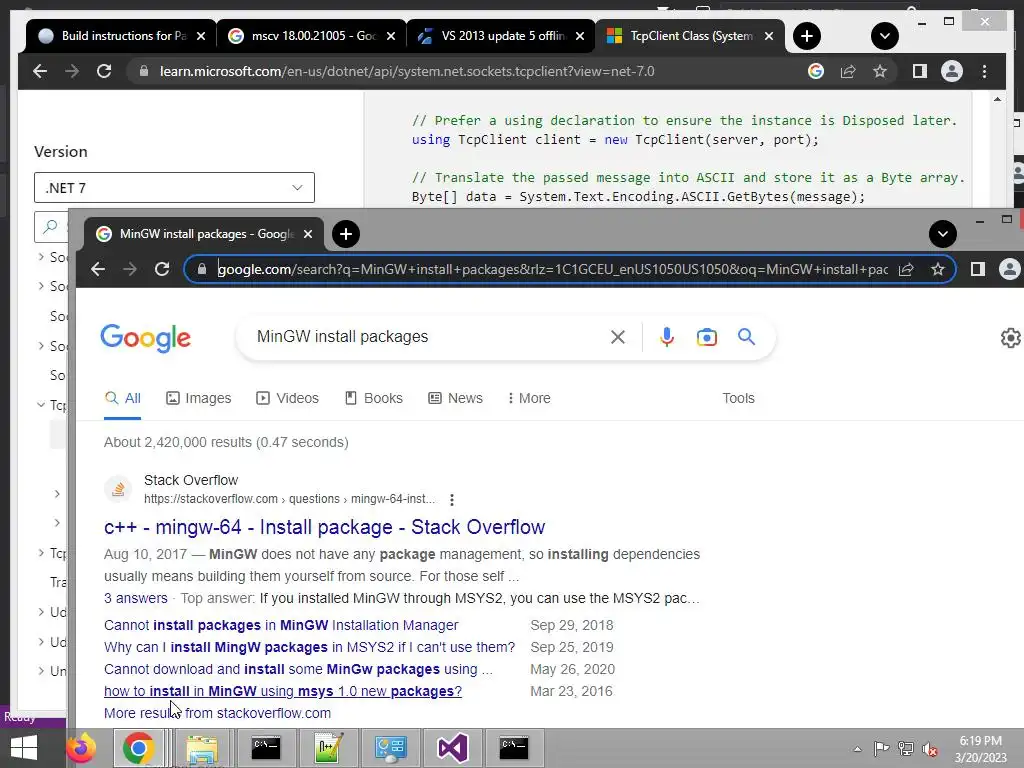Open Google quick settings gear
Image resolution: width=1024 pixels, height=768 pixels.
pyautogui.click(x=1010, y=338)
